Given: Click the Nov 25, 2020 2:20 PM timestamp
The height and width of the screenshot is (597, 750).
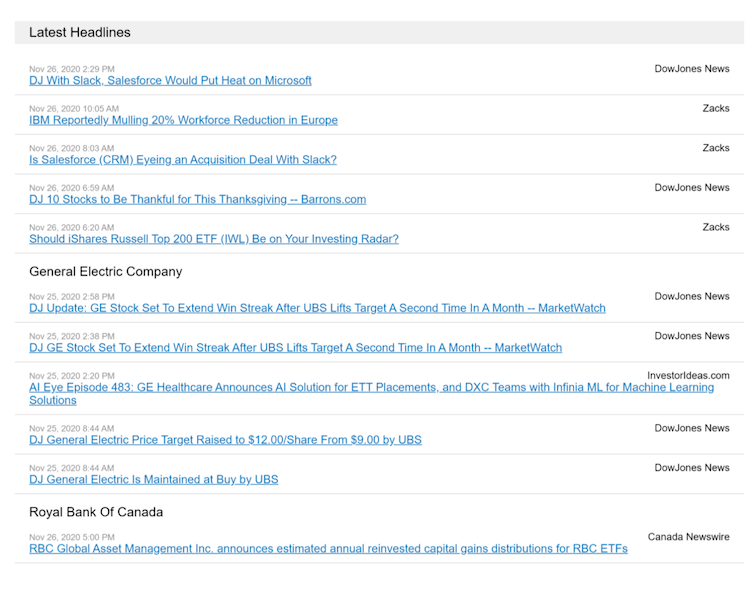Looking at the screenshot, I should 71,376.
